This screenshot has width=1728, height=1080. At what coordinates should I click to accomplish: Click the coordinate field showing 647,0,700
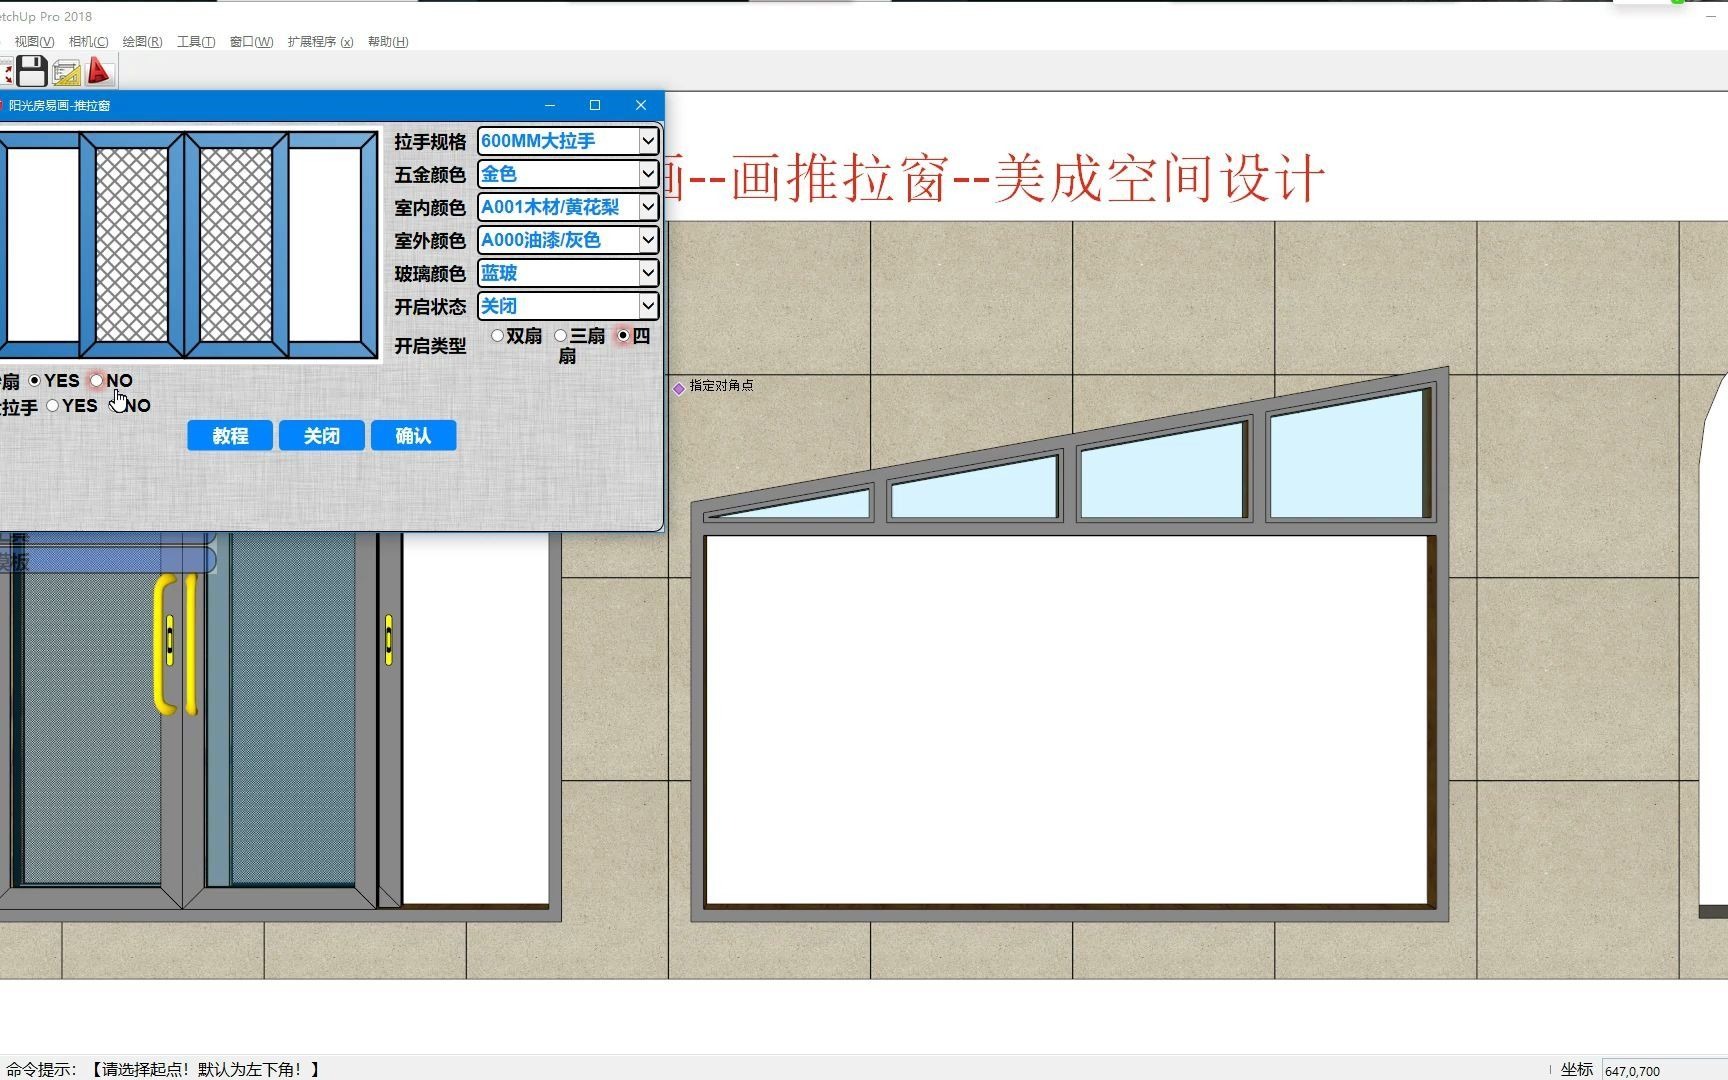[x=1660, y=1069]
